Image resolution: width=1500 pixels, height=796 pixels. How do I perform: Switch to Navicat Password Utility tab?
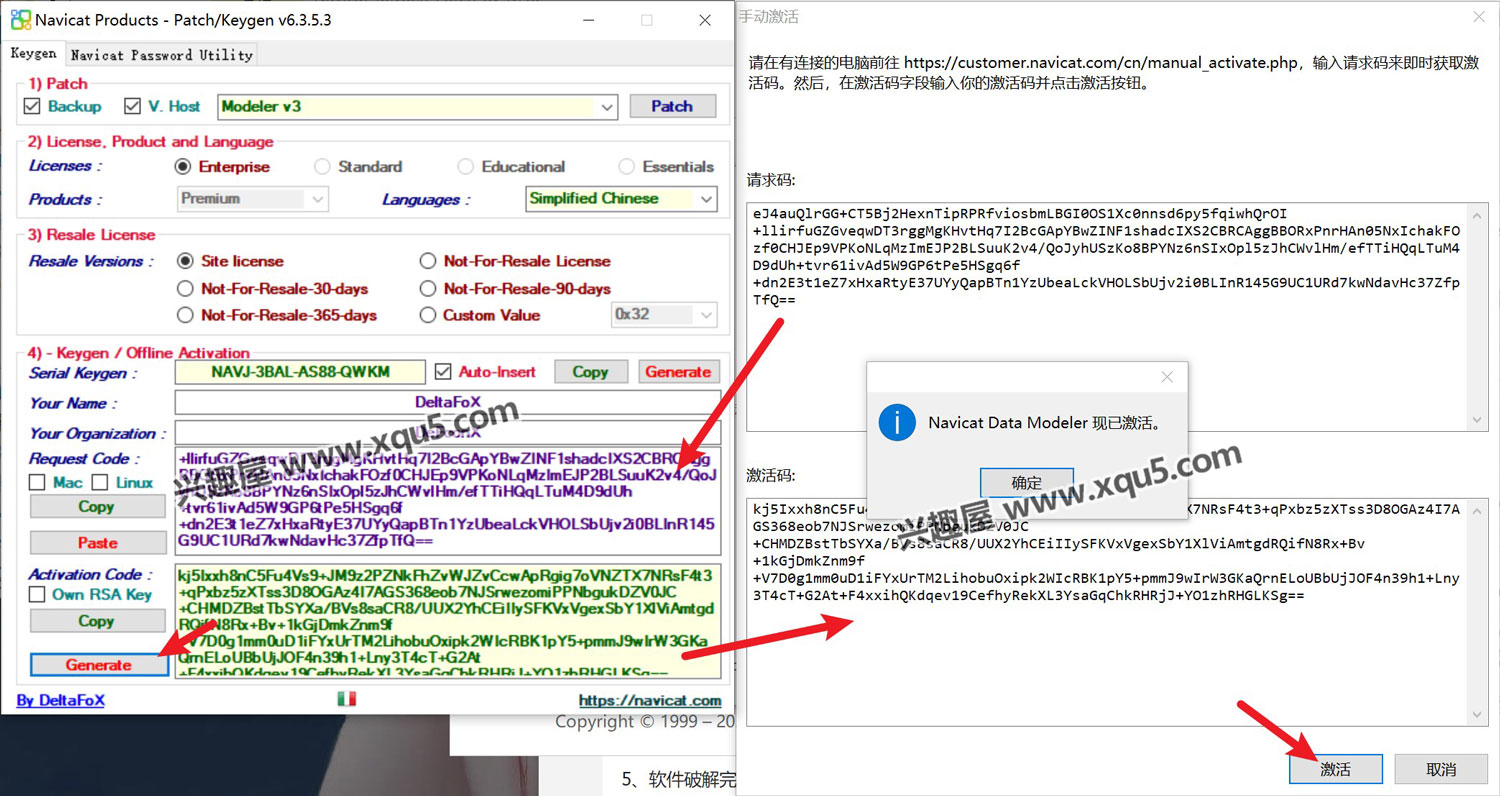(x=161, y=55)
